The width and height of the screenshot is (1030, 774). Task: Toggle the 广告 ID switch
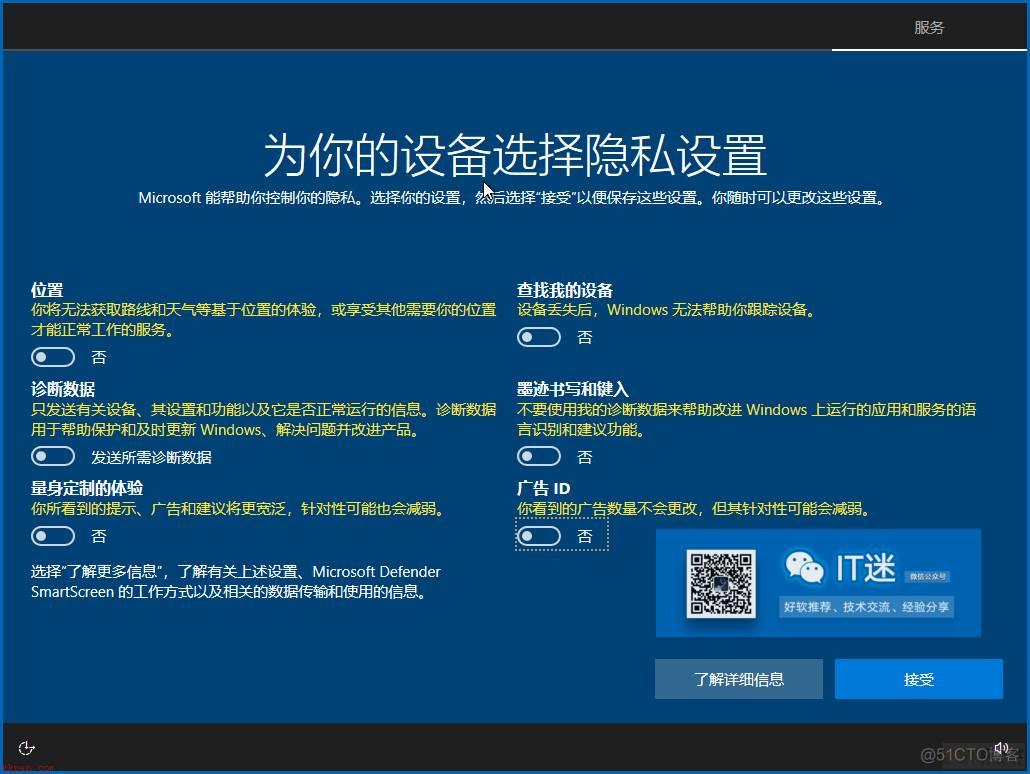[x=539, y=536]
